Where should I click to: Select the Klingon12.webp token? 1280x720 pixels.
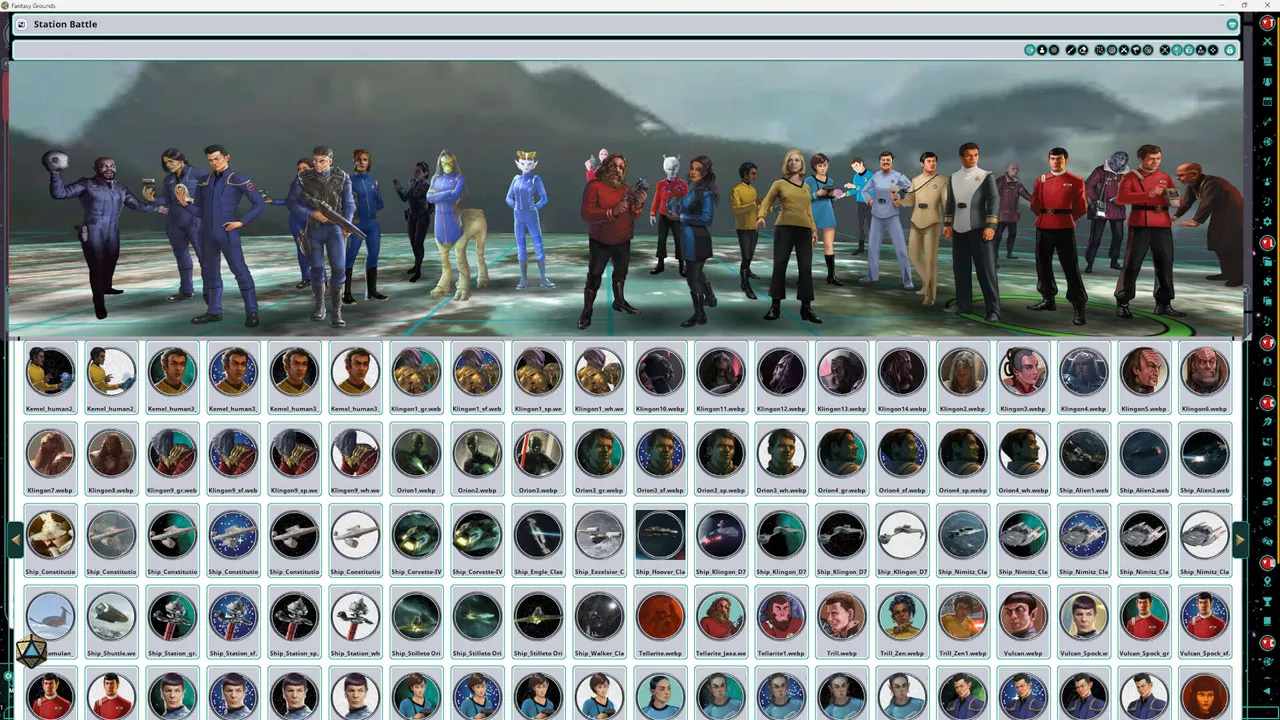[781, 378]
